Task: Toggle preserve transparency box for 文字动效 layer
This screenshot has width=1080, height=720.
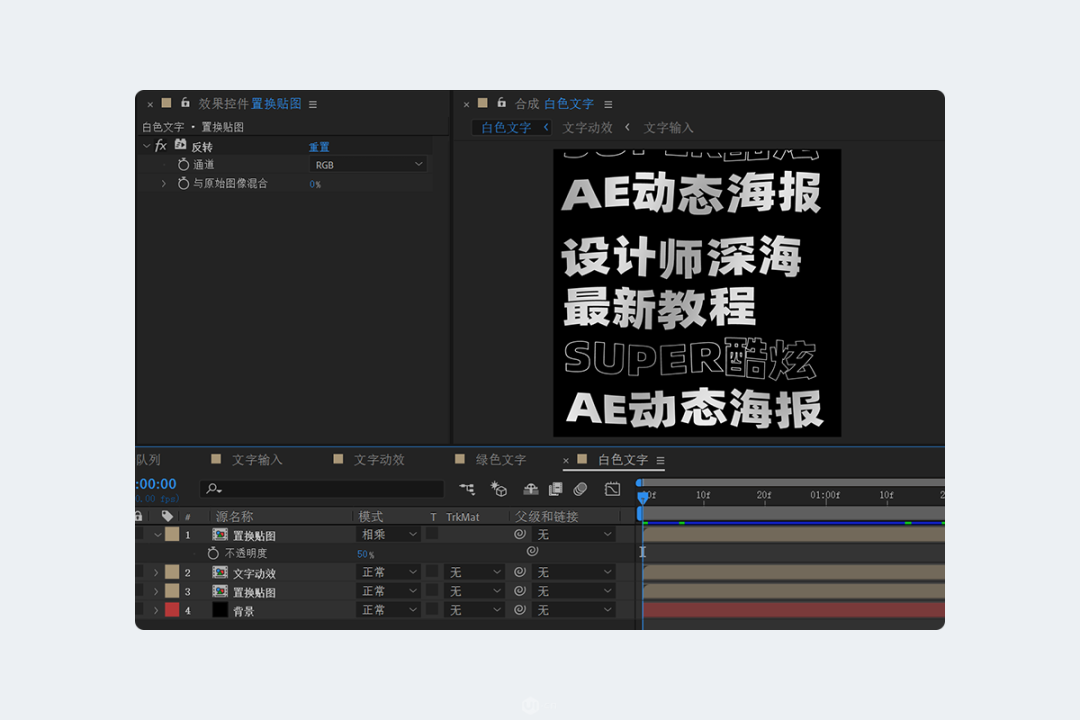Action: (432, 571)
